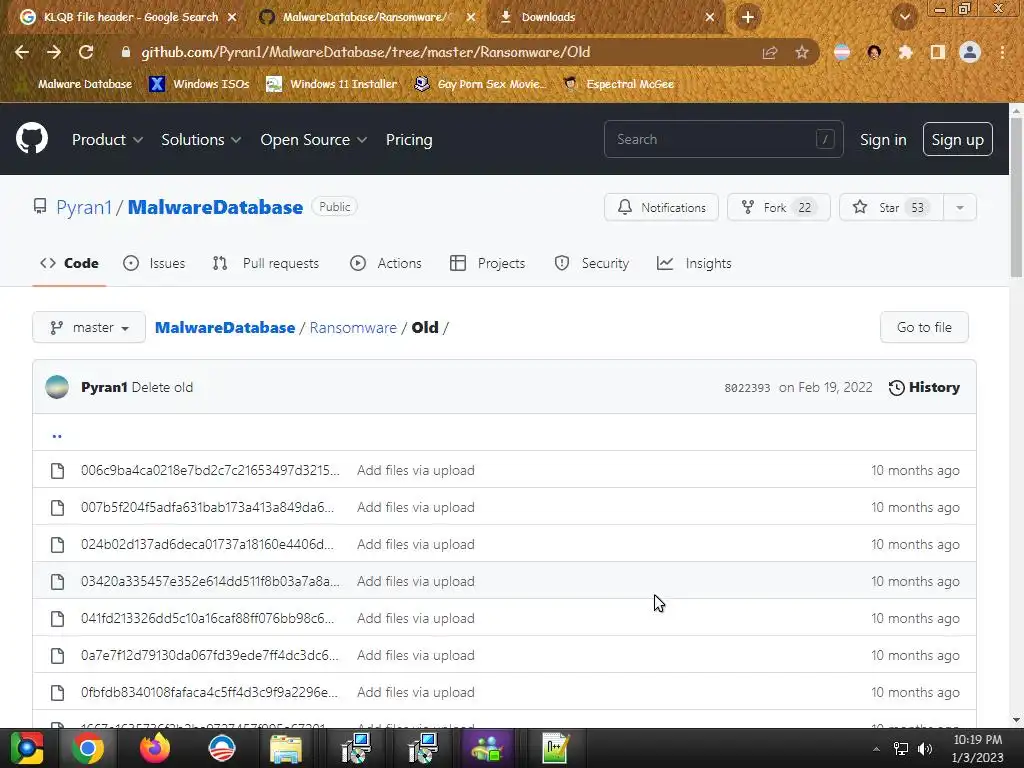This screenshot has height=768, width=1024.
Task: Switch to the Issues tab
Action: click(x=154, y=263)
